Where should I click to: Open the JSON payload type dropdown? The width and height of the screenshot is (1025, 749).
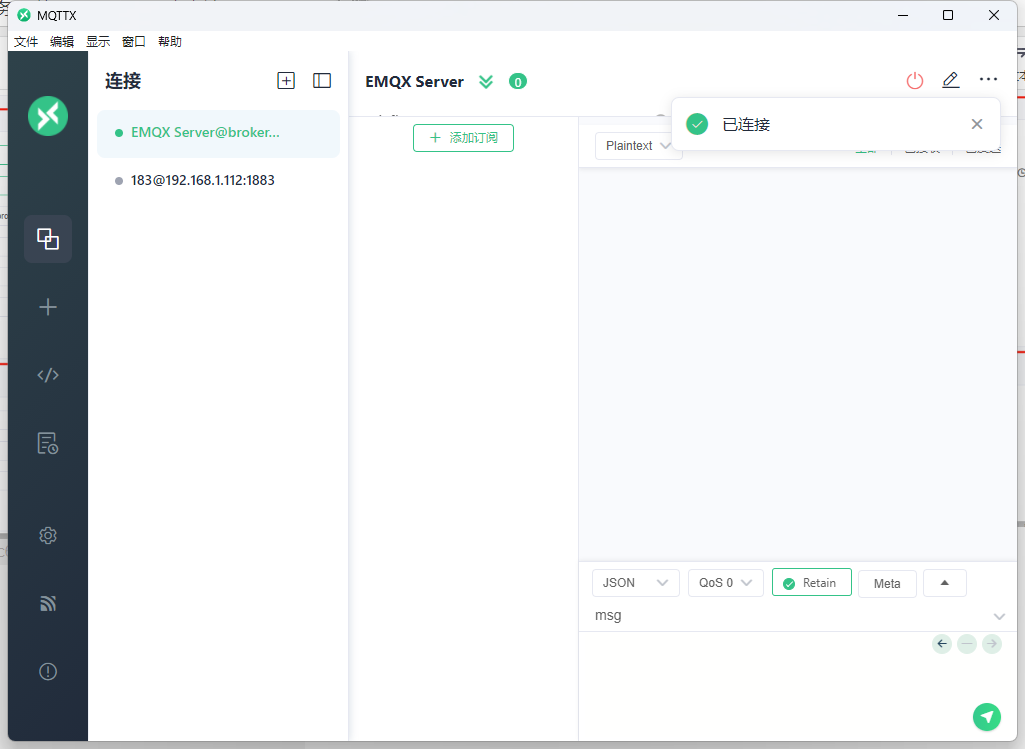[x=635, y=583]
